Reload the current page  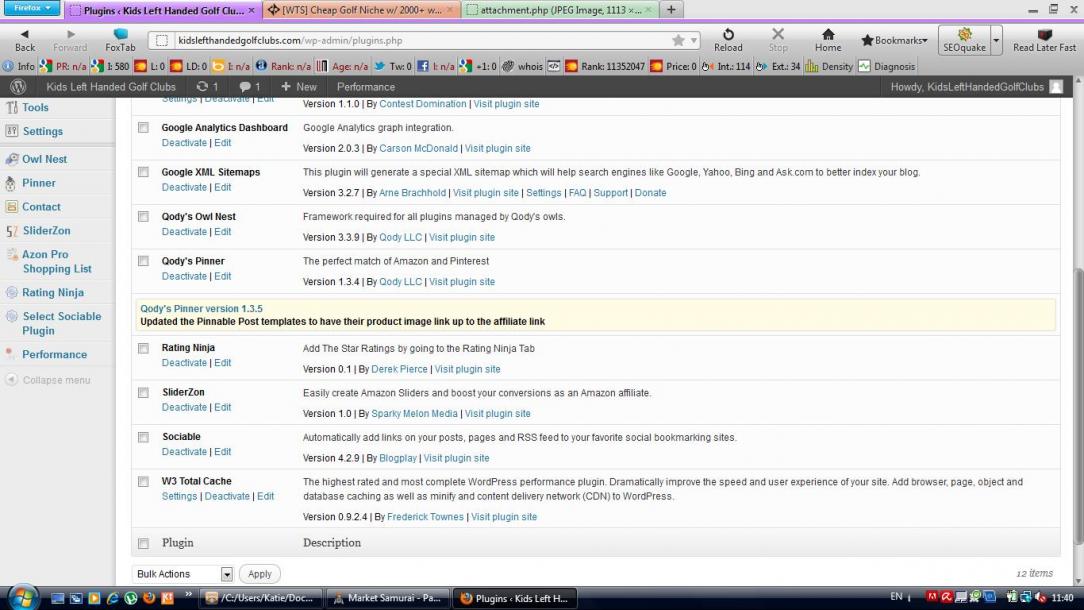(x=728, y=40)
